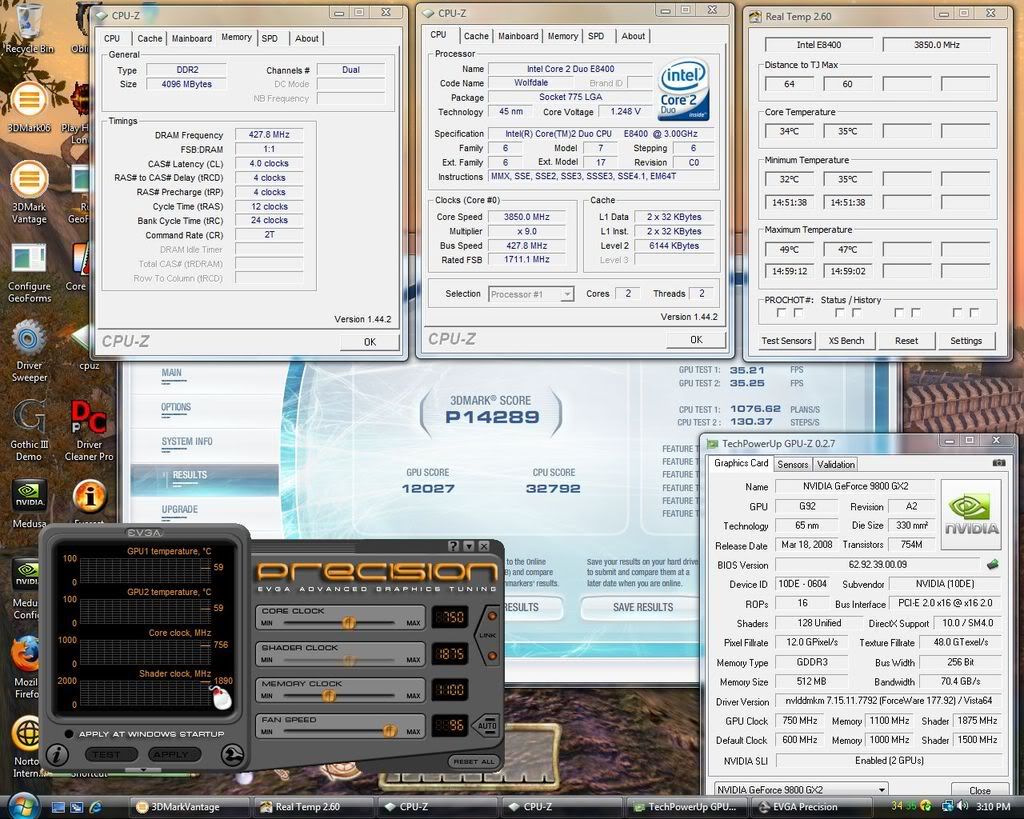Click RESET ALL in EVGA Precision
Image resolution: width=1024 pixels, height=819 pixels.
pos(475,762)
